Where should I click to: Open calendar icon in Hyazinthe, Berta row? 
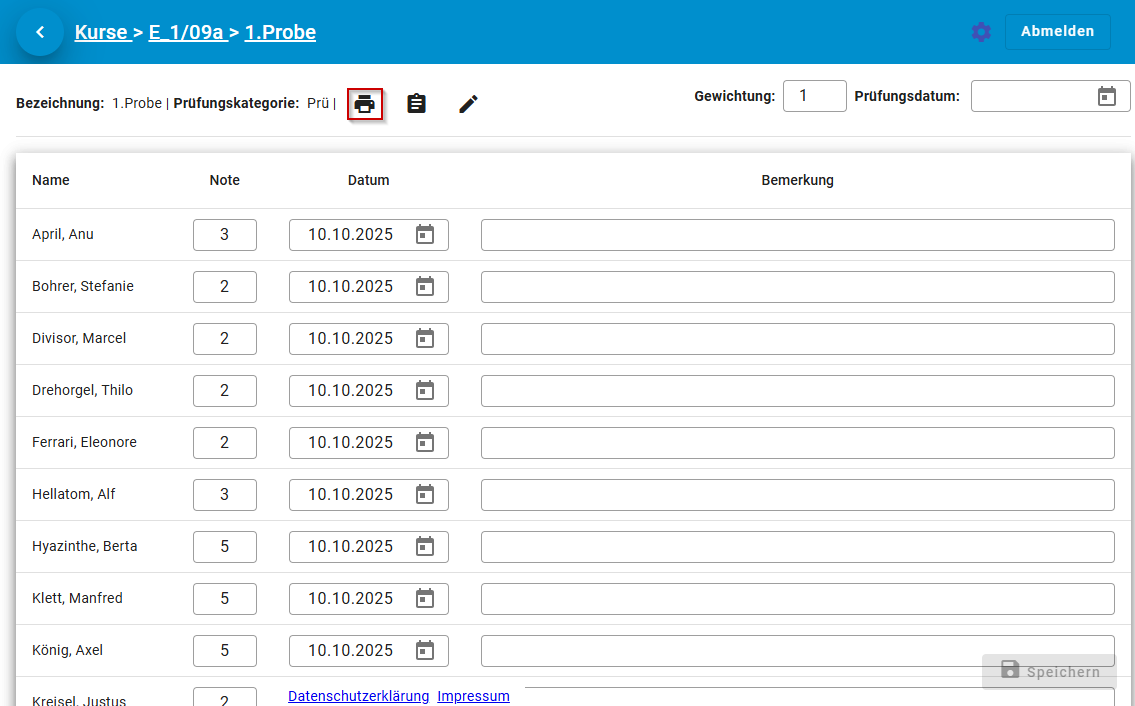coord(425,547)
